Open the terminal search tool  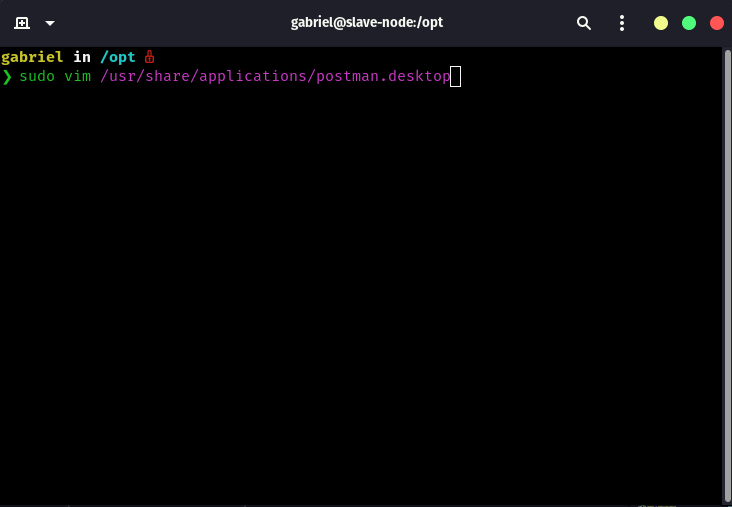[584, 22]
